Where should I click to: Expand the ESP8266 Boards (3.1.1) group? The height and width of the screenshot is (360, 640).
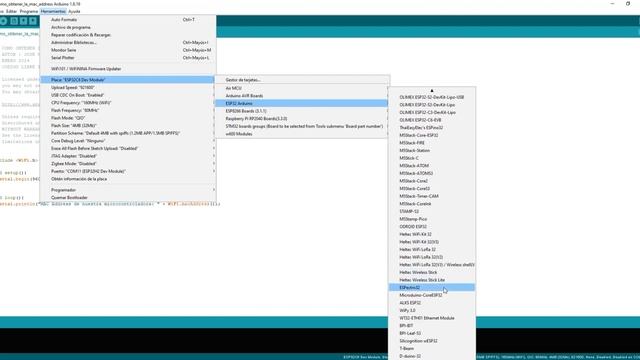point(302,111)
